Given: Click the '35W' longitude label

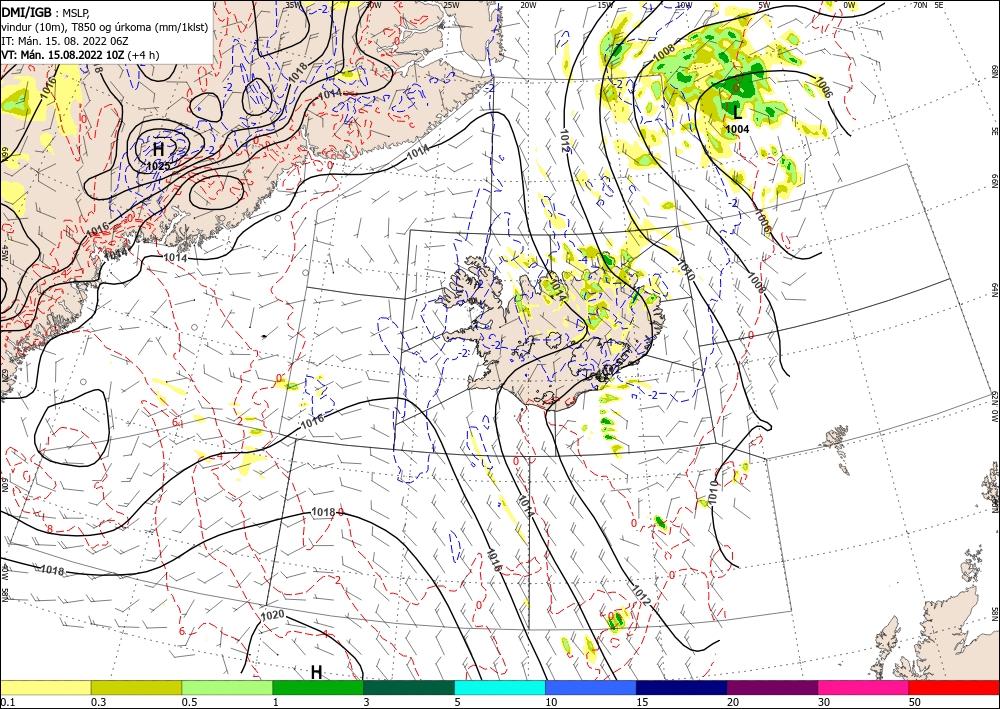Looking at the screenshot, I should tap(292, 5).
